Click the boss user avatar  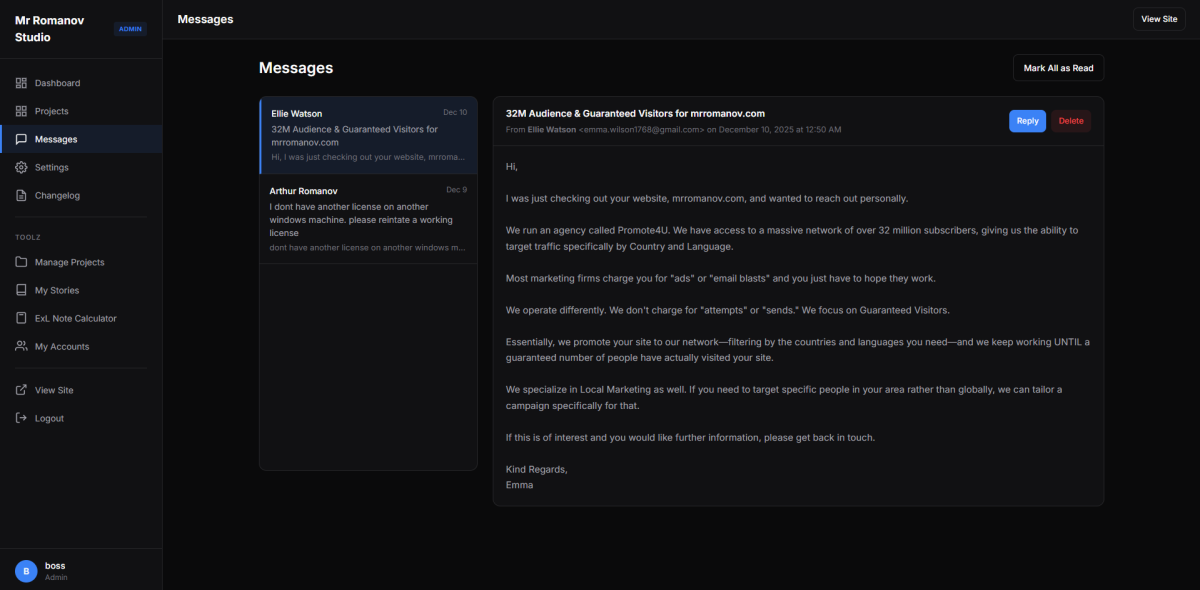(x=26, y=570)
